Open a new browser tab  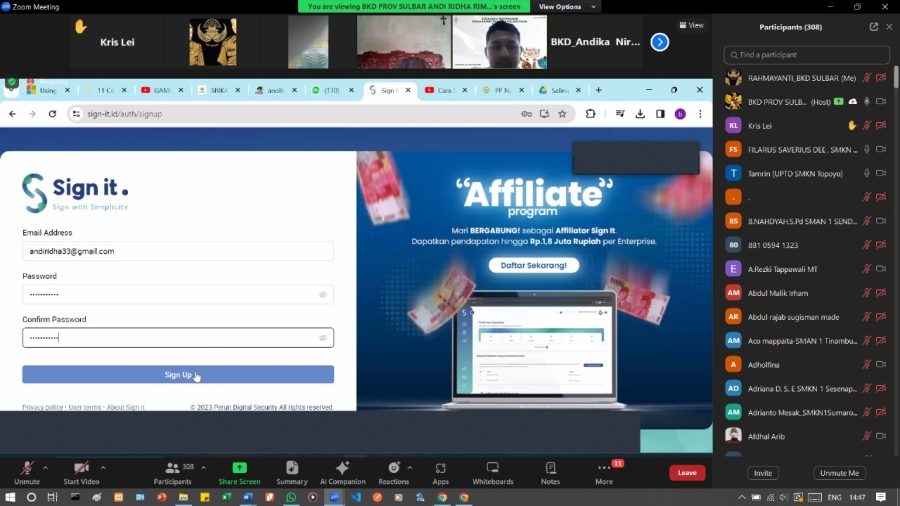[x=599, y=90]
